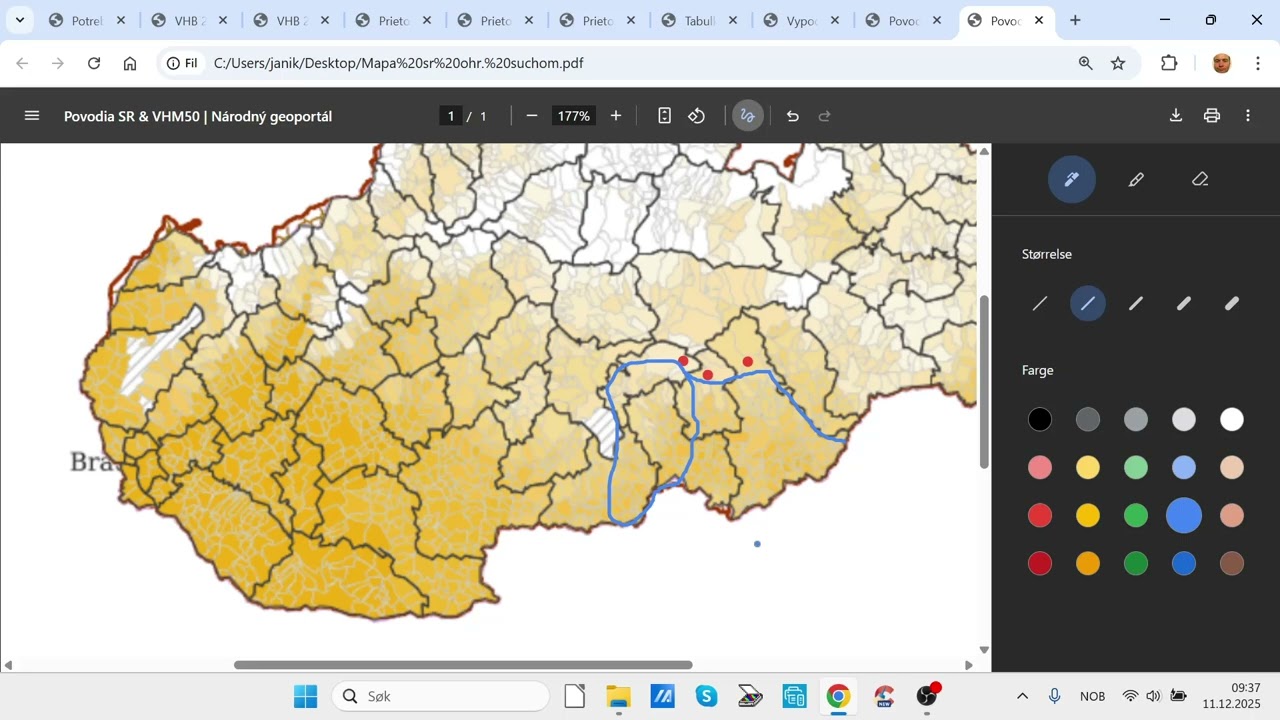The height and width of the screenshot is (720, 1280).
Task: Open Skype from the taskbar
Action: pos(707,696)
